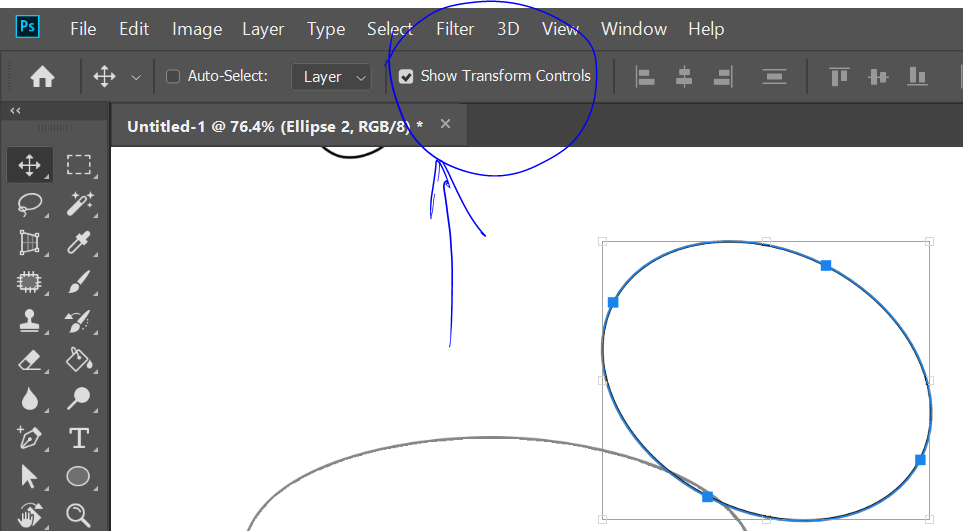
Task: Click the Move tool icon in options bar
Action: tap(104, 77)
